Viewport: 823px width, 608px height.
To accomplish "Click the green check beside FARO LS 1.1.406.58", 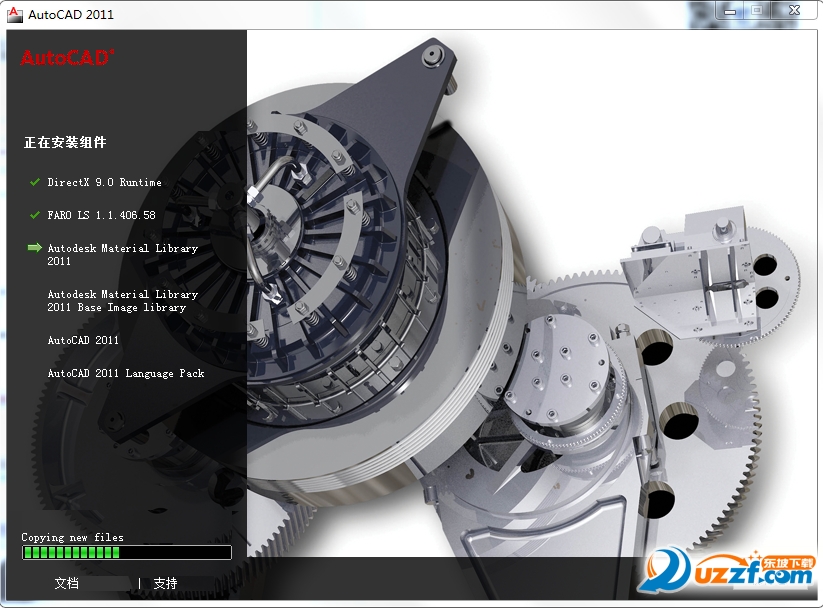I will click(x=35, y=215).
